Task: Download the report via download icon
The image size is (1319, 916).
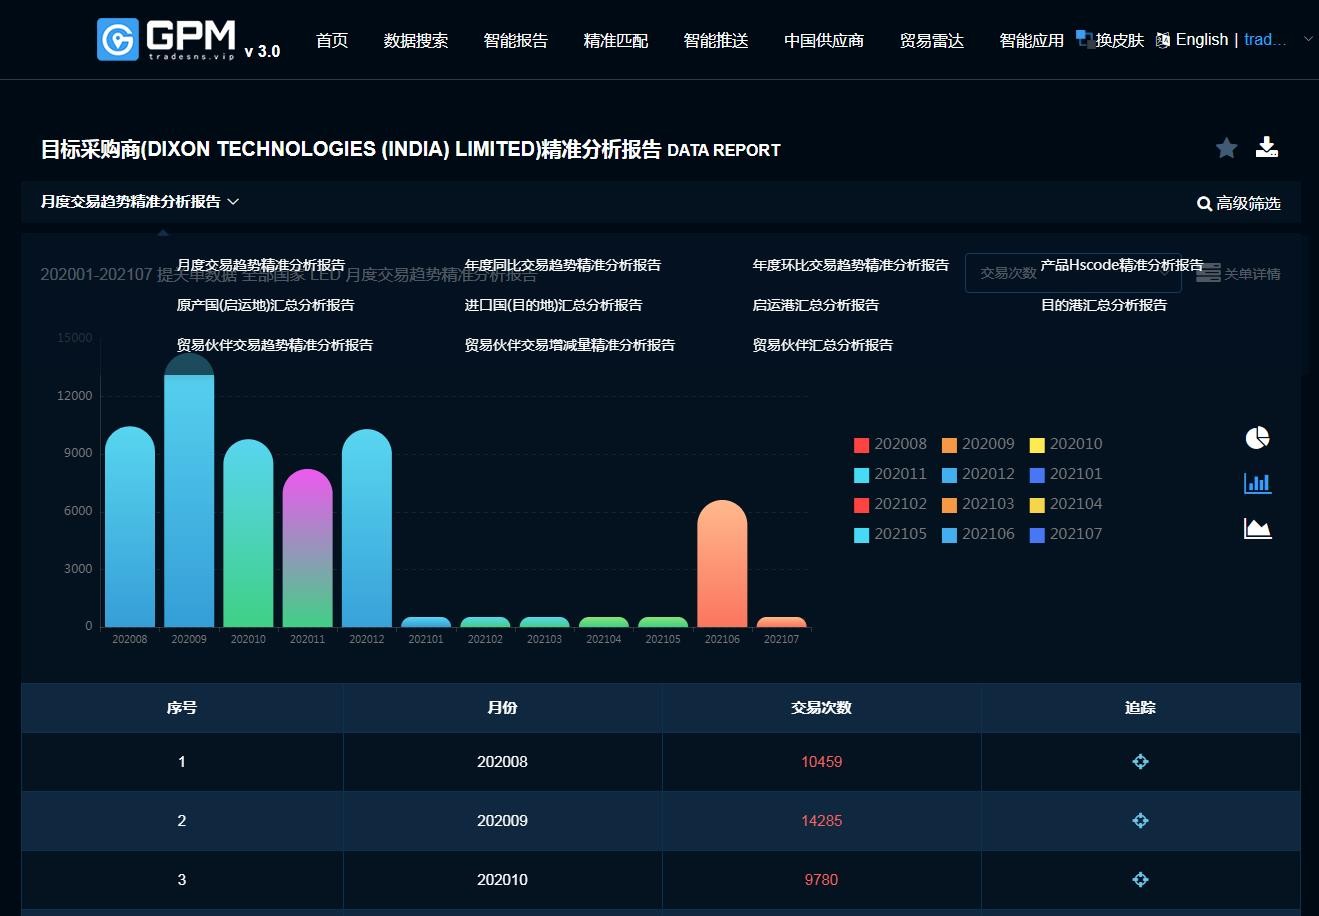Action: click(x=1267, y=147)
